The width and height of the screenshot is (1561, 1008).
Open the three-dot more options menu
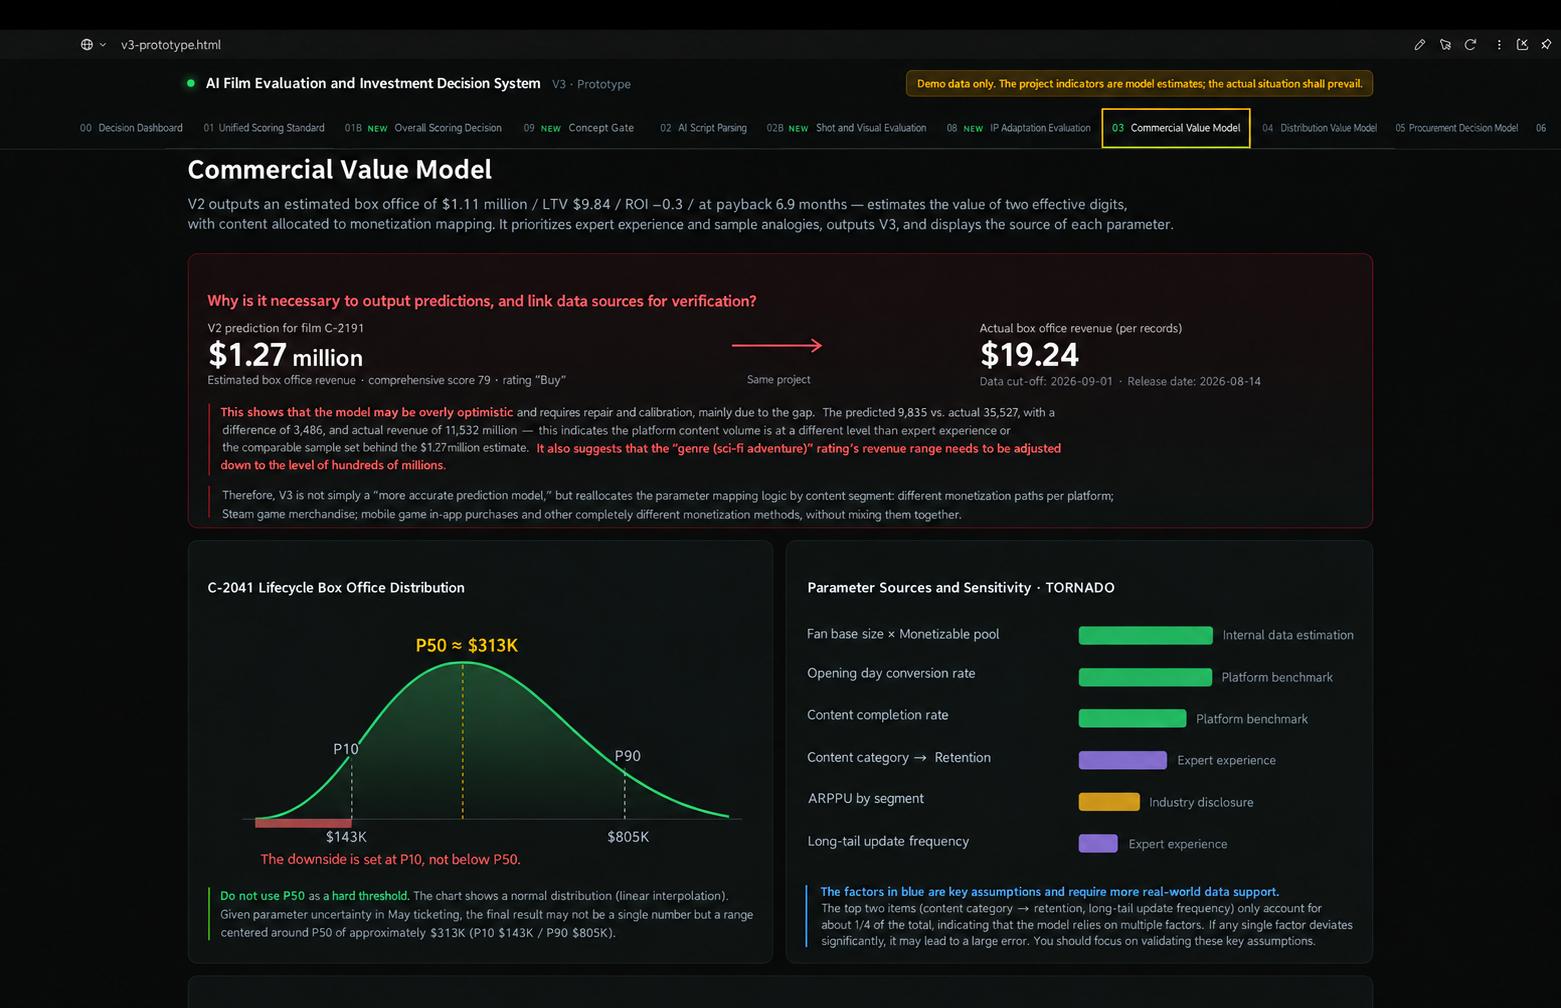1498,45
